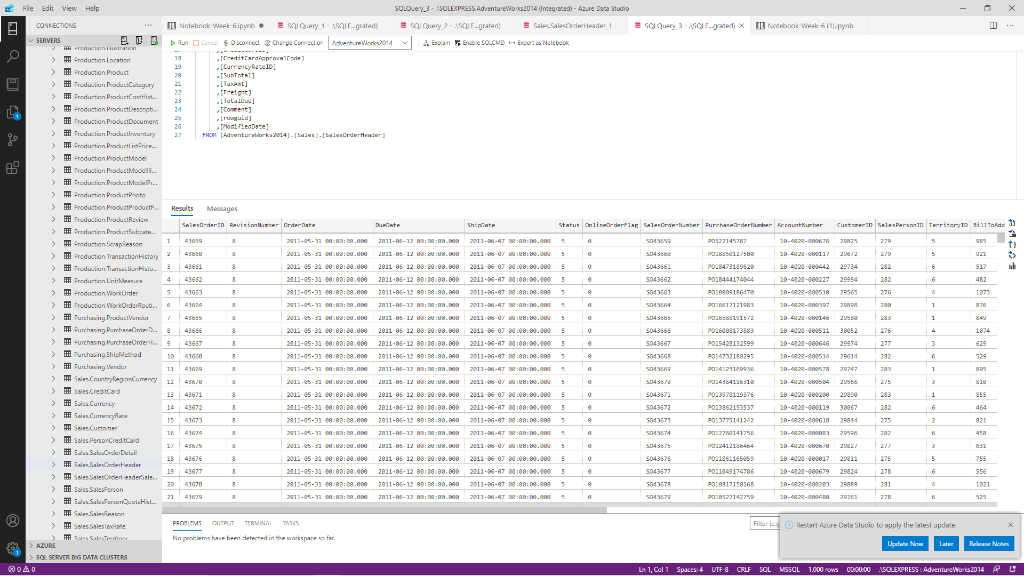Save query results as CSV
The width and height of the screenshot is (1024, 576).
[x=1012, y=224]
